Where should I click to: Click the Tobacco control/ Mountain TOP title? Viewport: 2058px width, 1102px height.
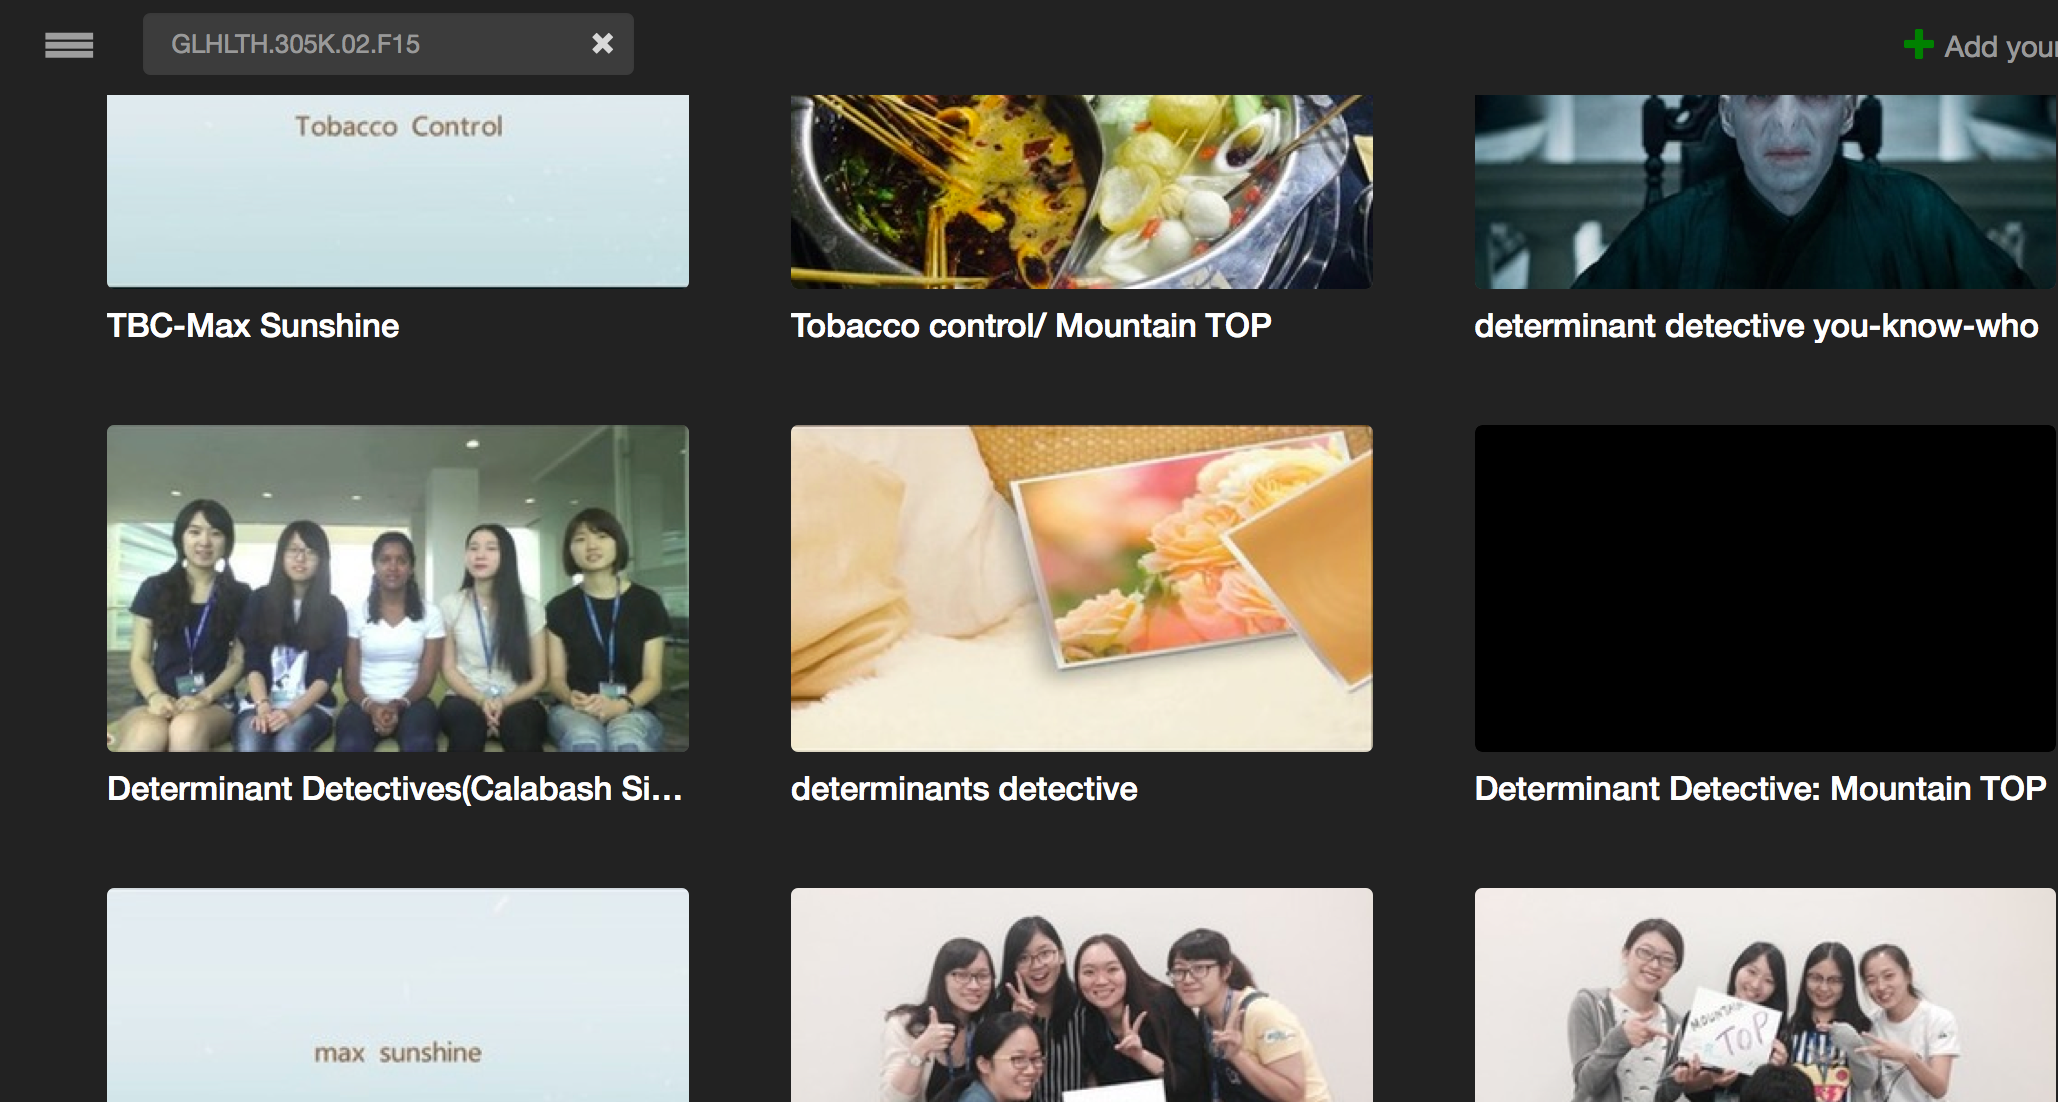[x=1031, y=326]
